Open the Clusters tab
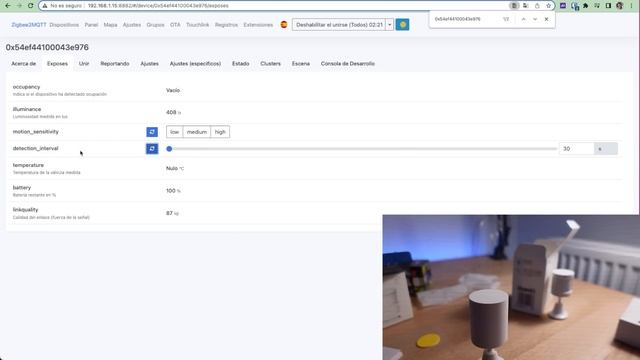 pyautogui.click(x=271, y=64)
